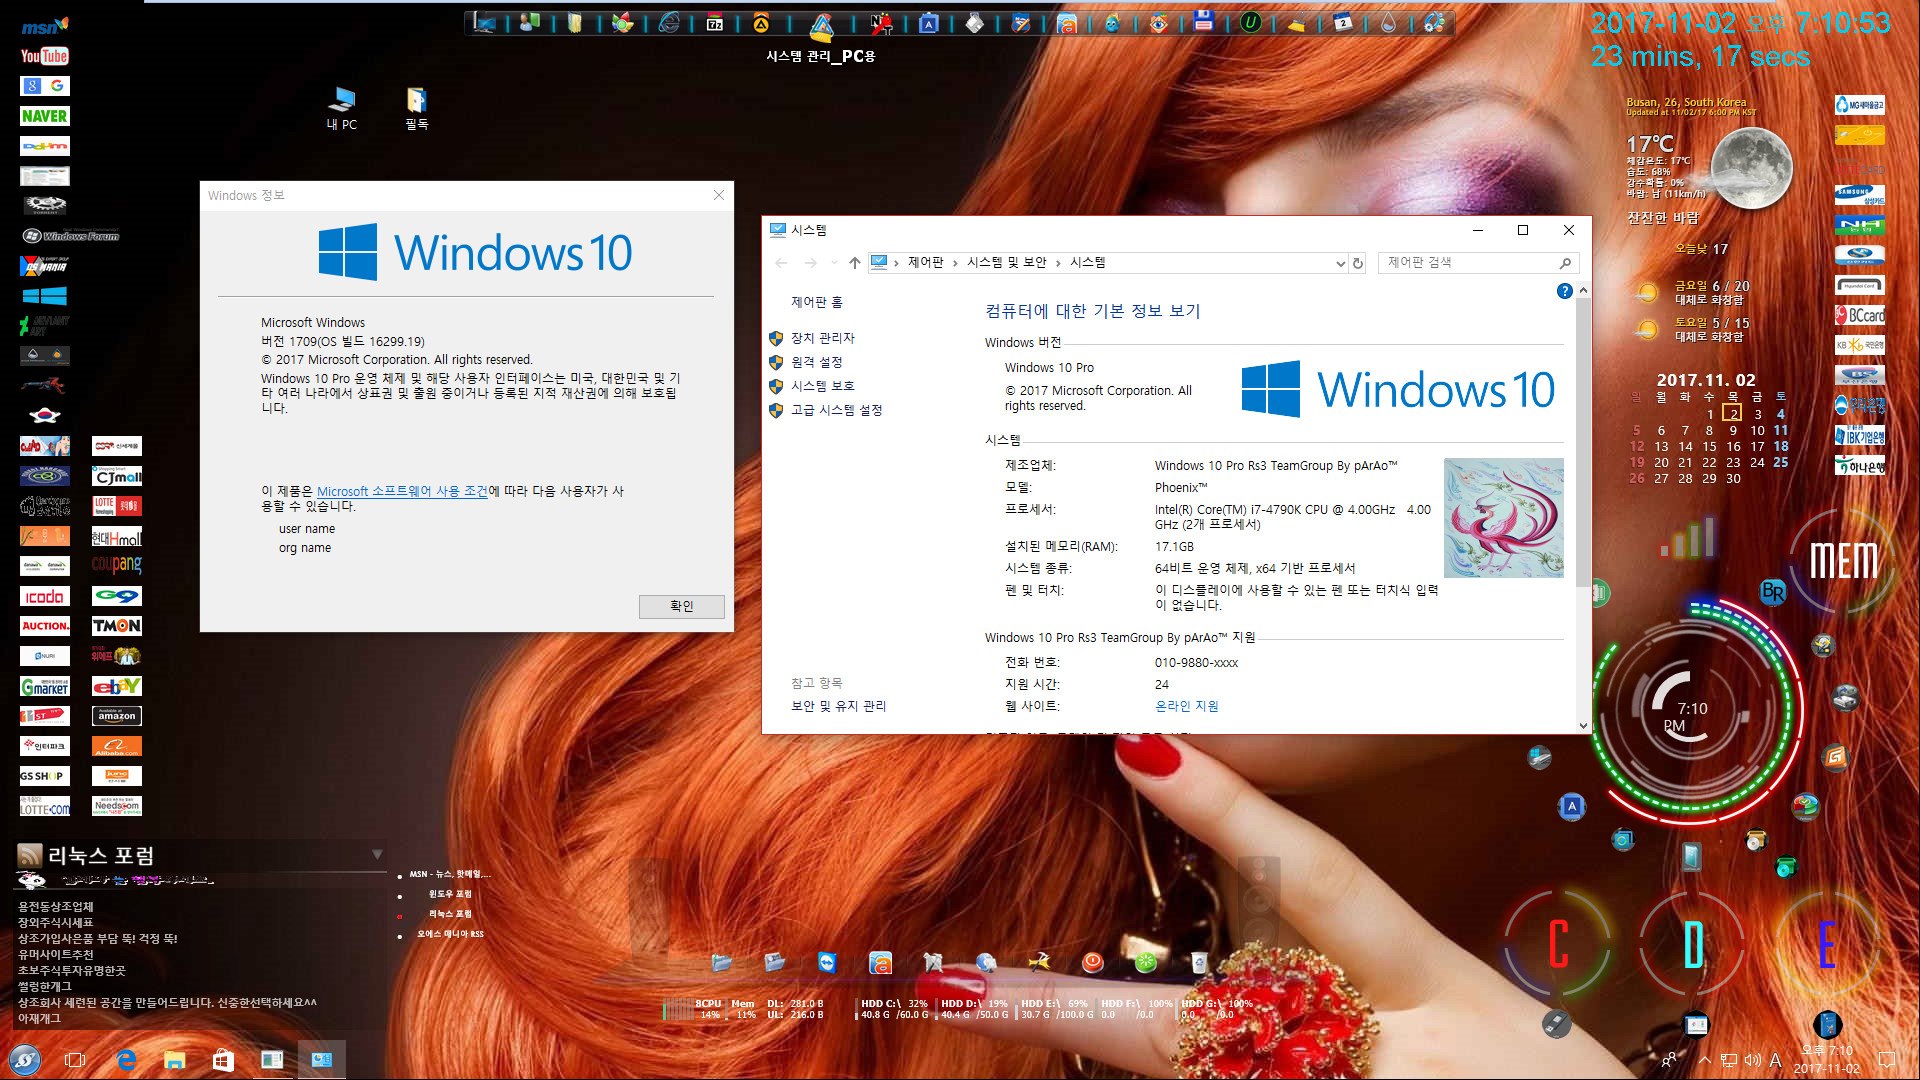Select 시스템 및 보안 breadcrumb
1920x1080 pixels.
pyautogui.click(x=1006, y=262)
